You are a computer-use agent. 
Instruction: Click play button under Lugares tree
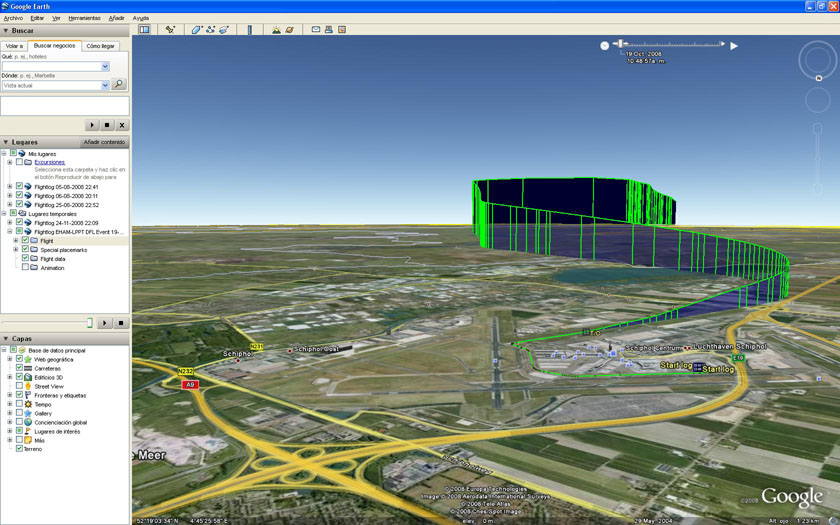[105, 323]
